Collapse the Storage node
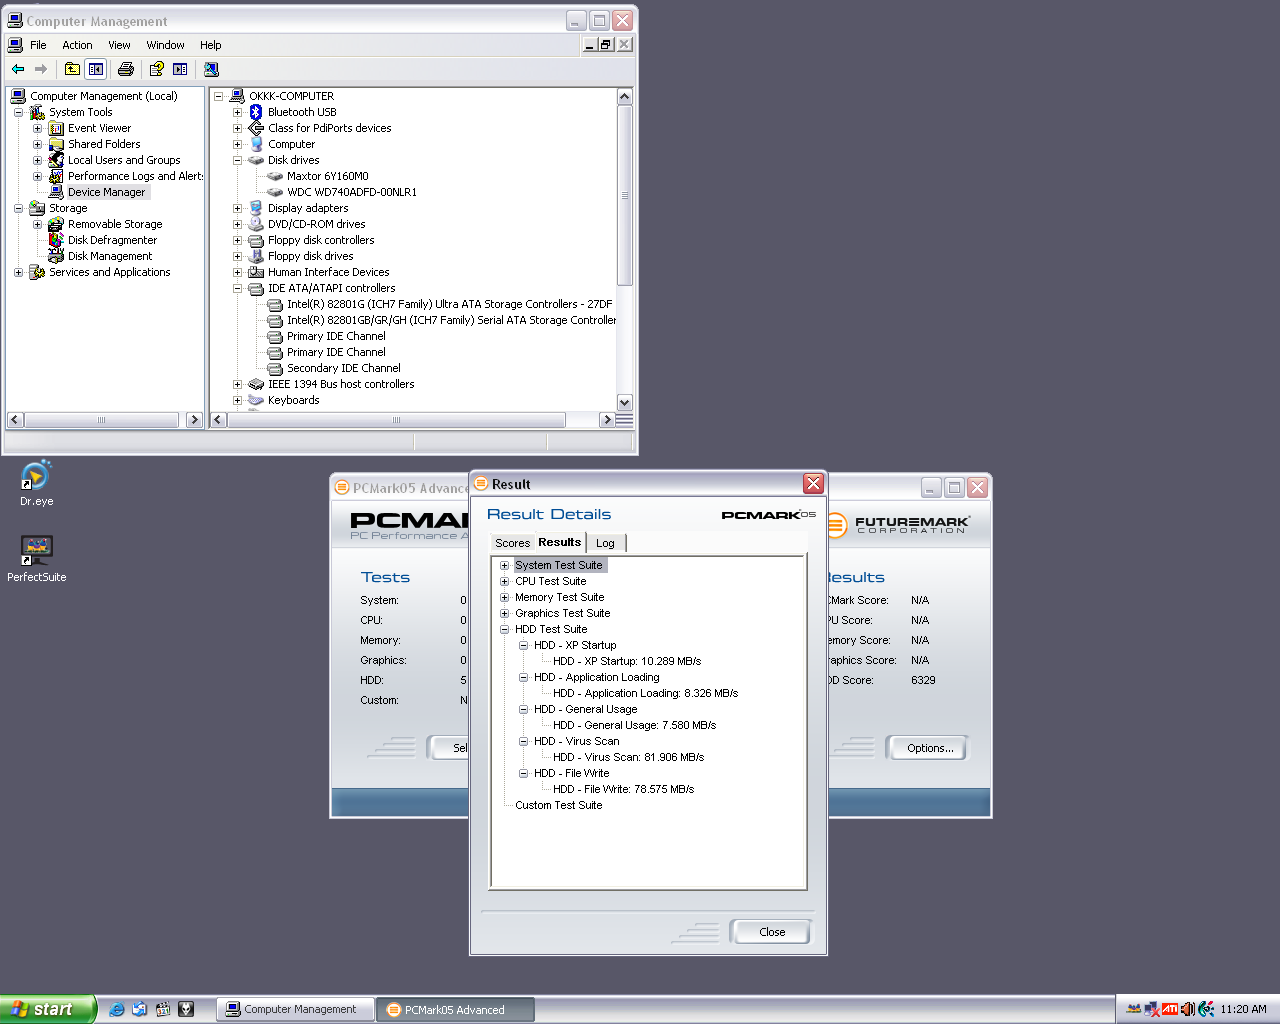Image resolution: width=1280 pixels, height=1024 pixels. [x=18, y=208]
